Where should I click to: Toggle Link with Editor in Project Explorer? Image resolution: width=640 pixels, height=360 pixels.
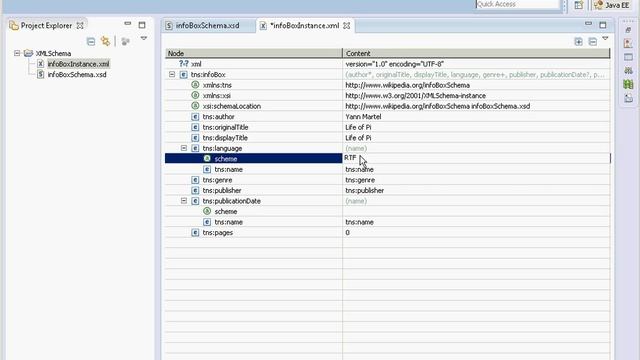(x=105, y=41)
